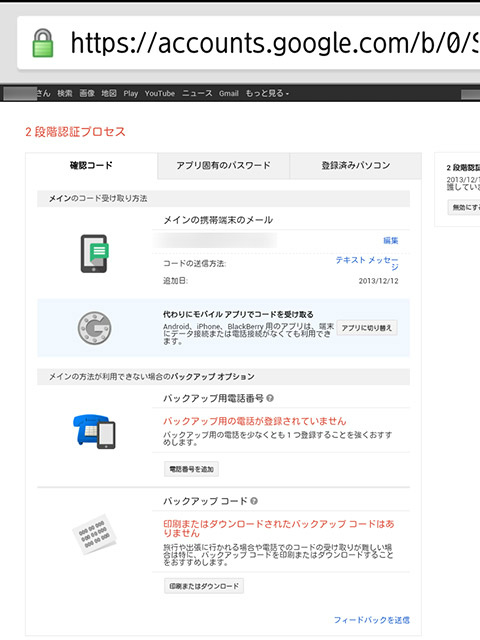The image size is (480, 640).
Task: Click the blue telephone backup icon
Action: coord(94,432)
